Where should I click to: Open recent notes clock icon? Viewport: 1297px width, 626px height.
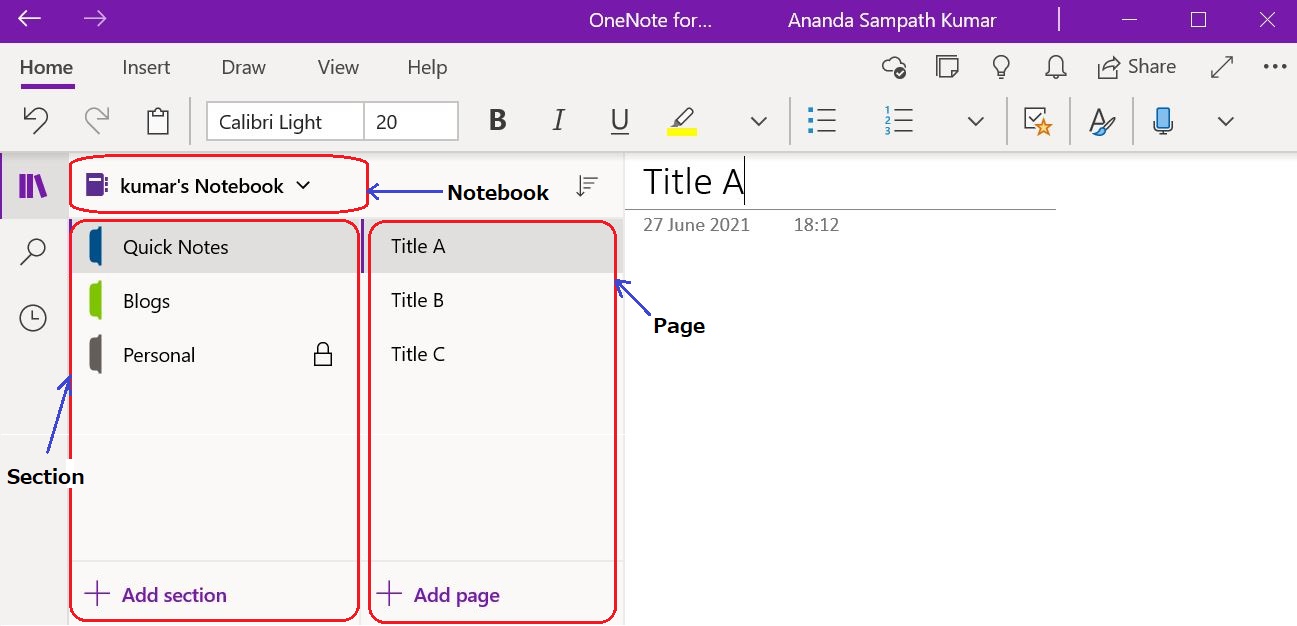coord(33,319)
